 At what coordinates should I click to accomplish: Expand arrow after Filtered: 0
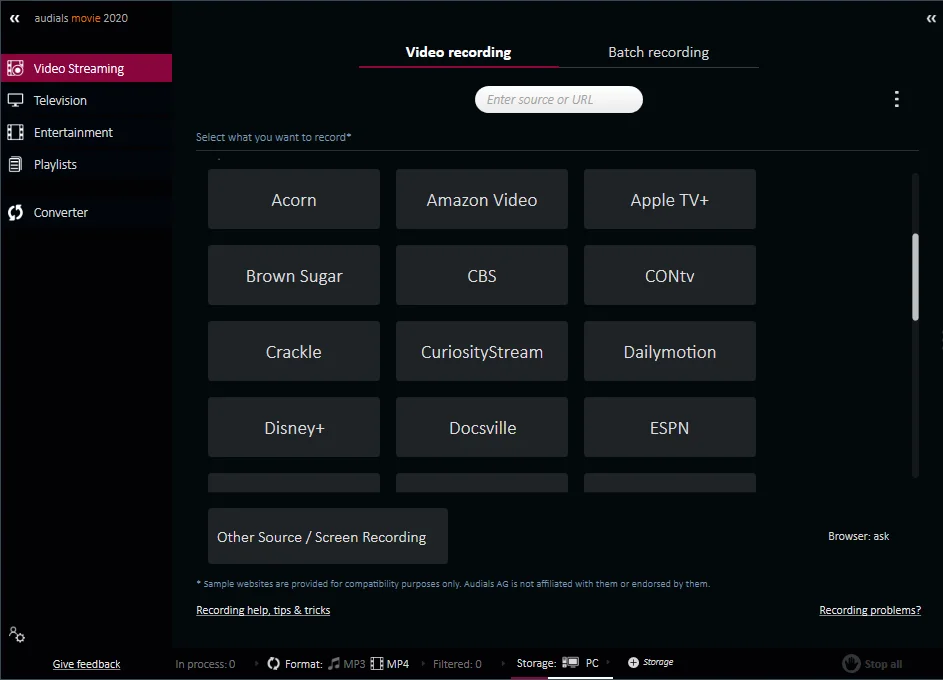[503, 663]
